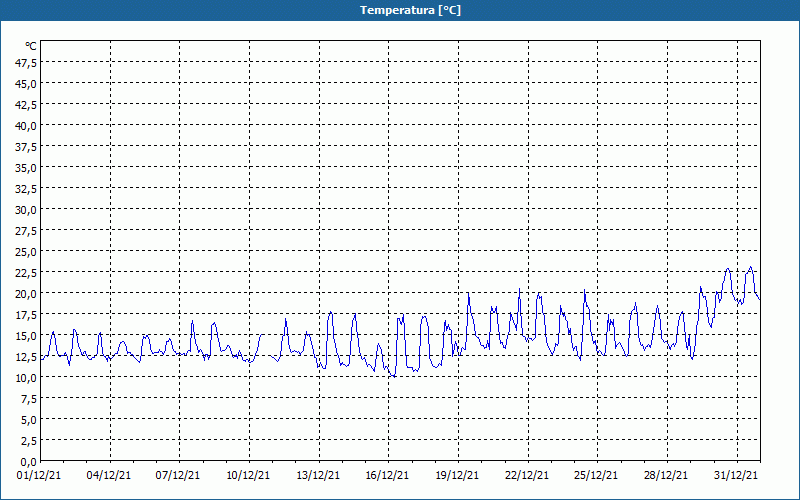
Task: Click the 25/12/21 date label
Action: [x=596, y=475]
